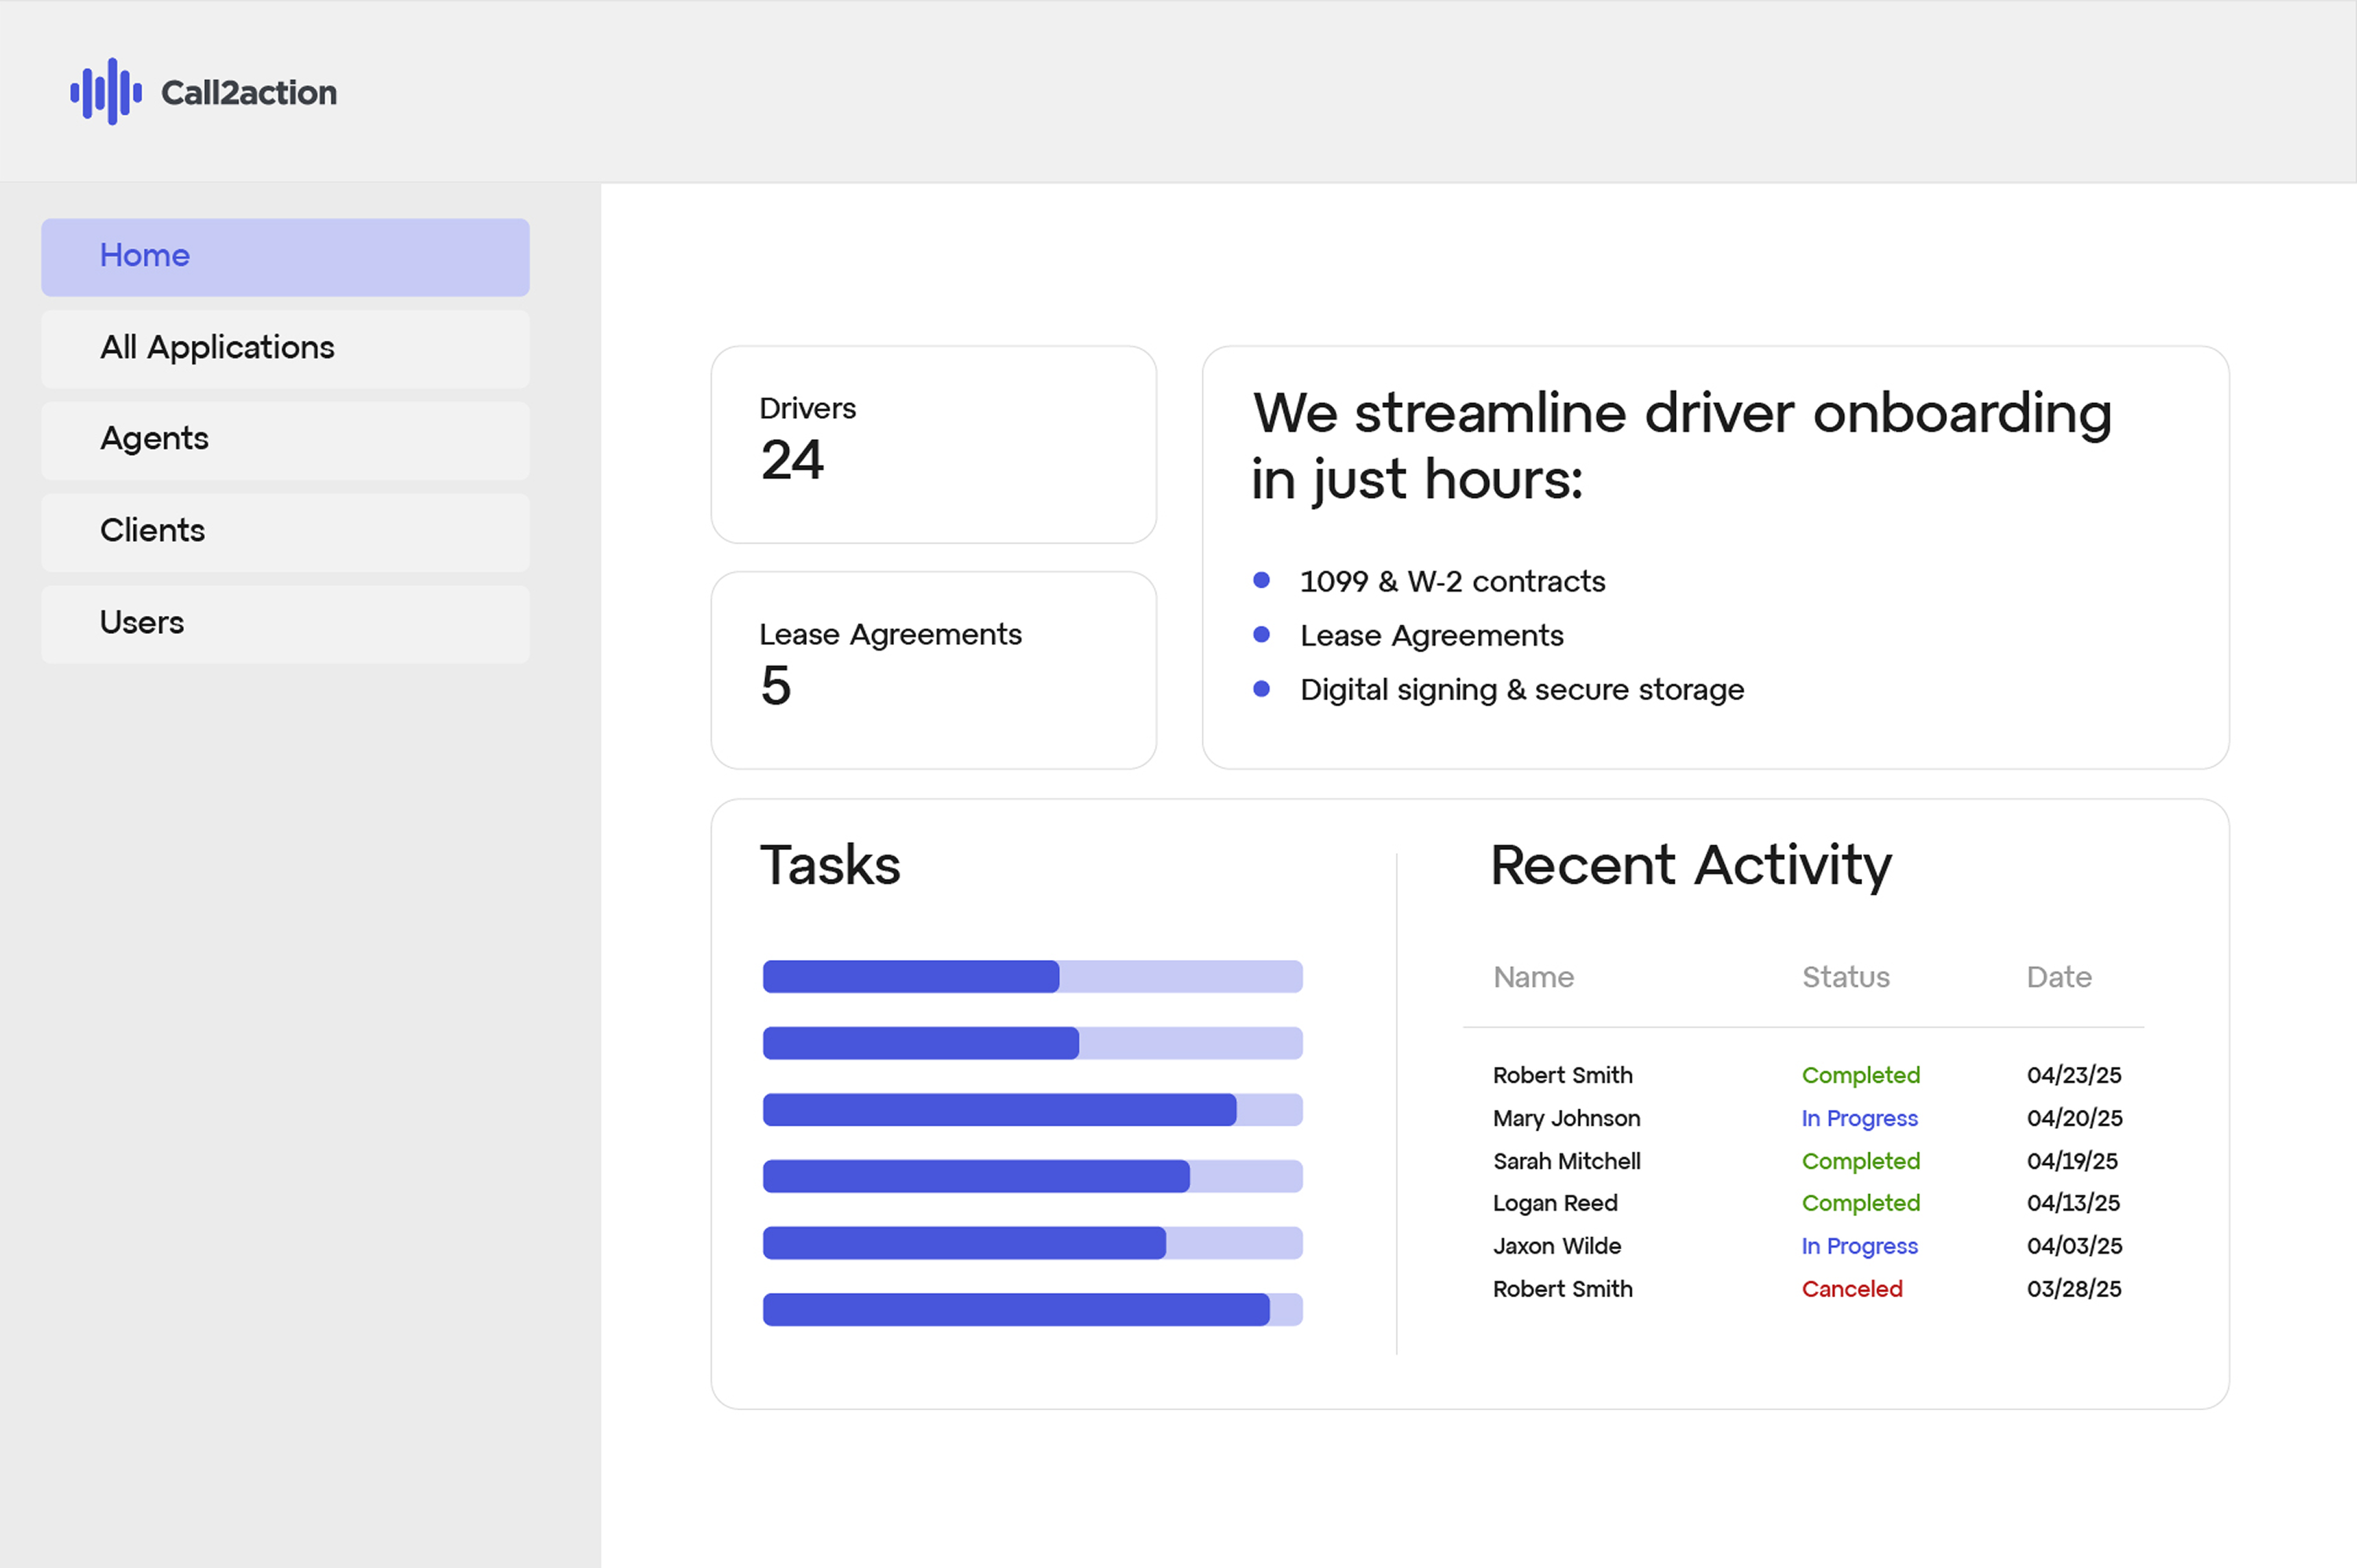Click the Tasks panel heading
The width and height of the screenshot is (2357, 1568).
click(x=829, y=864)
